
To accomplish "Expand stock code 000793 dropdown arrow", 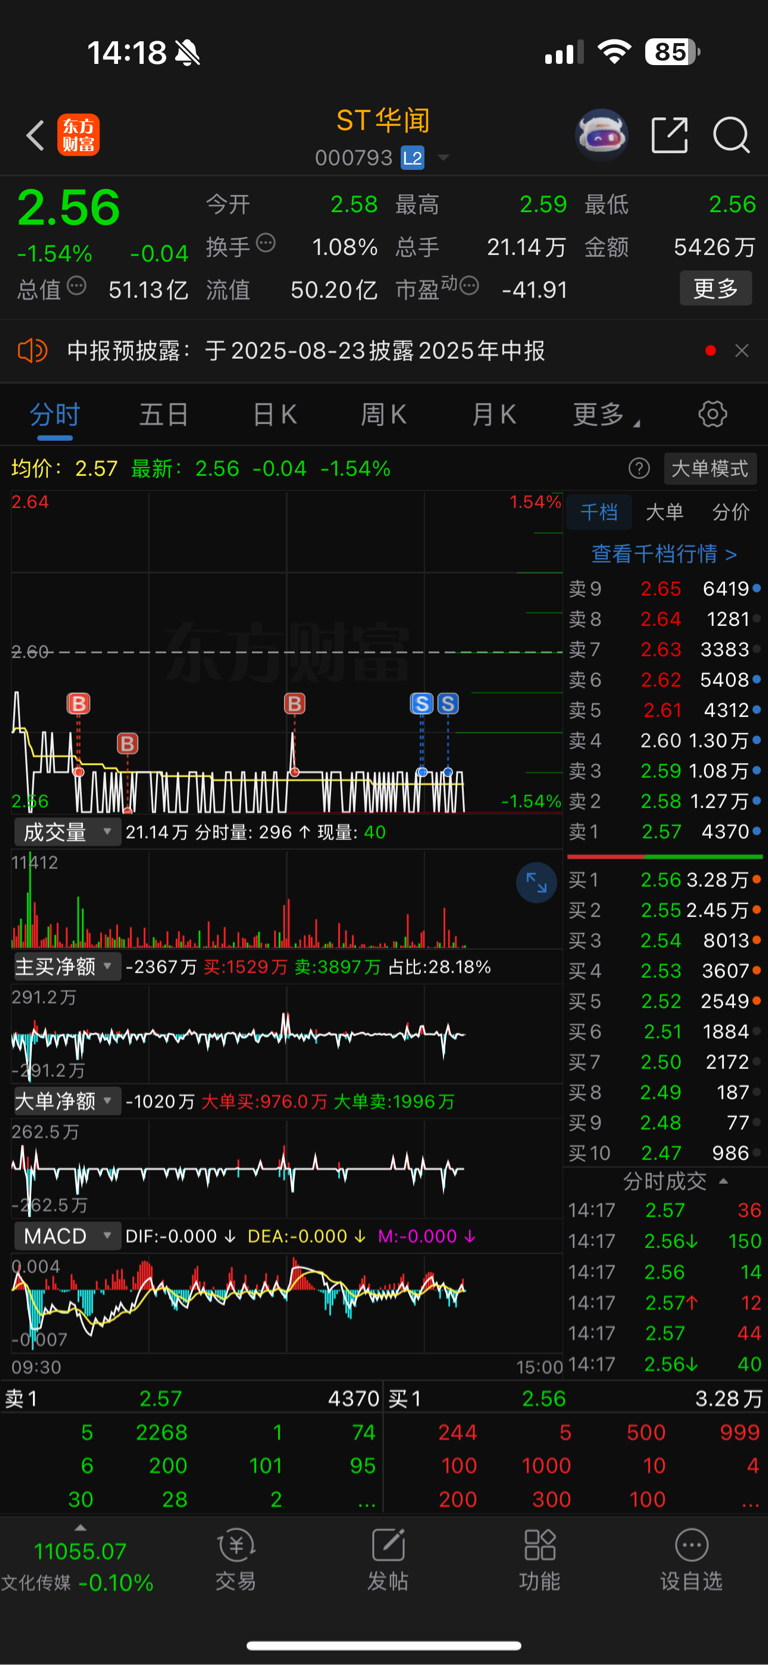I will (x=443, y=158).
